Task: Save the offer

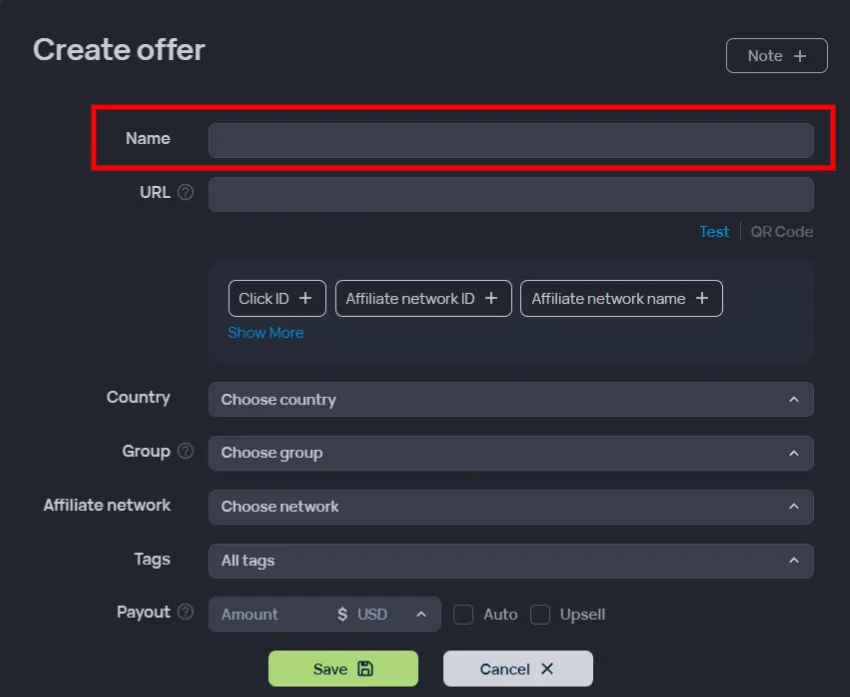Action: (x=343, y=669)
